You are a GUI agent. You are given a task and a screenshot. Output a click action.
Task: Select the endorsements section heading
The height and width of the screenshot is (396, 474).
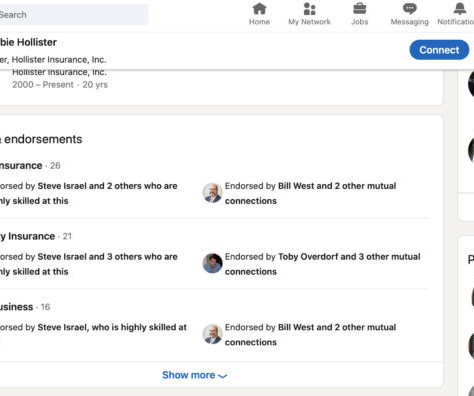point(41,139)
